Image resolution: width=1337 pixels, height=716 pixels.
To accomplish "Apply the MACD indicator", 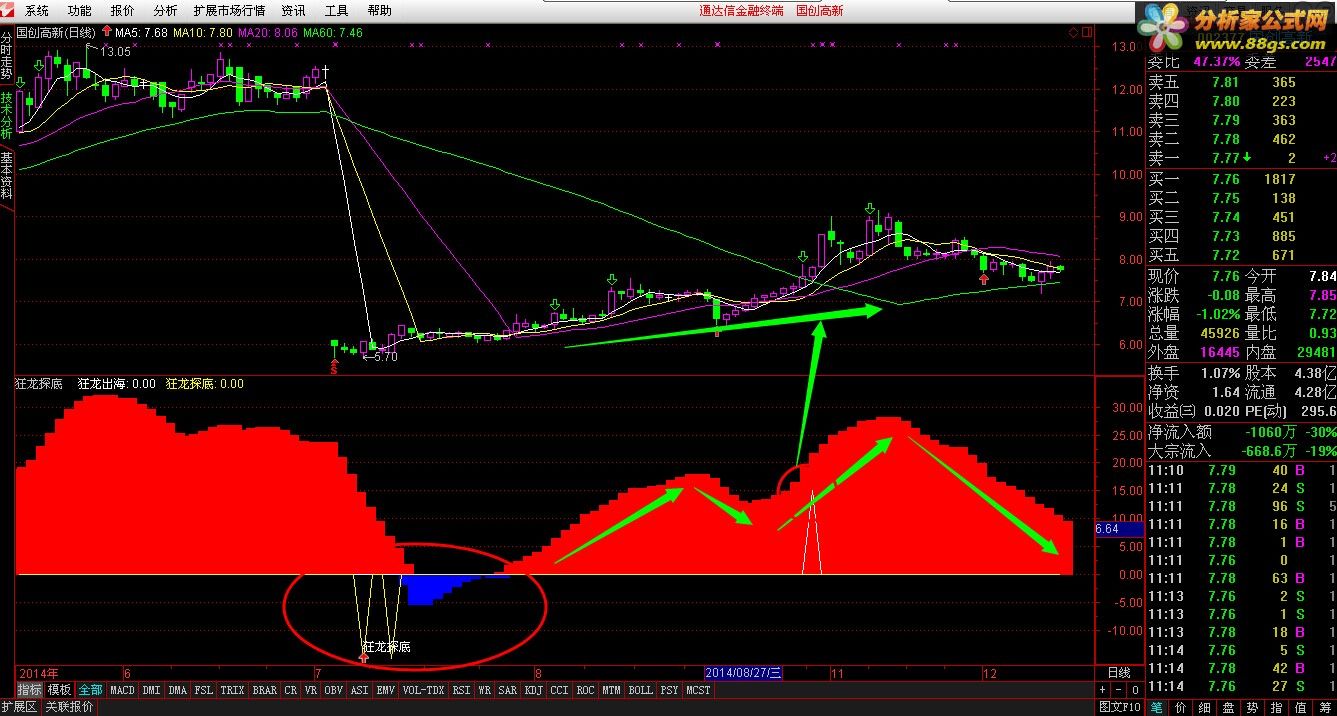I will 122,690.
